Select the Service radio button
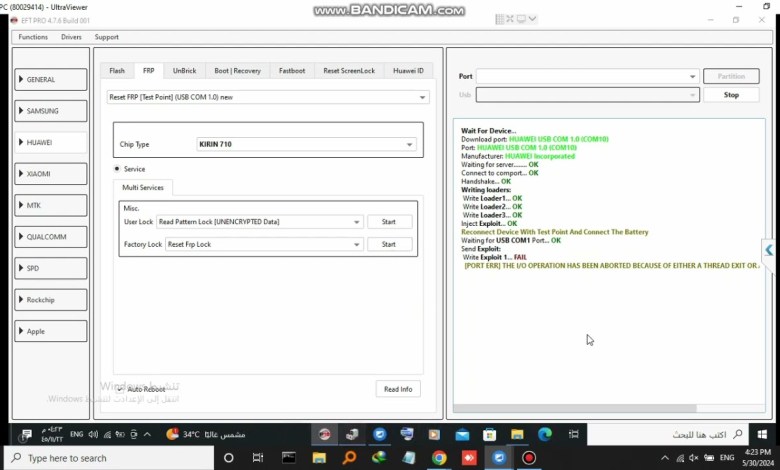Screen dimensions: 780x470 [x=117, y=169]
